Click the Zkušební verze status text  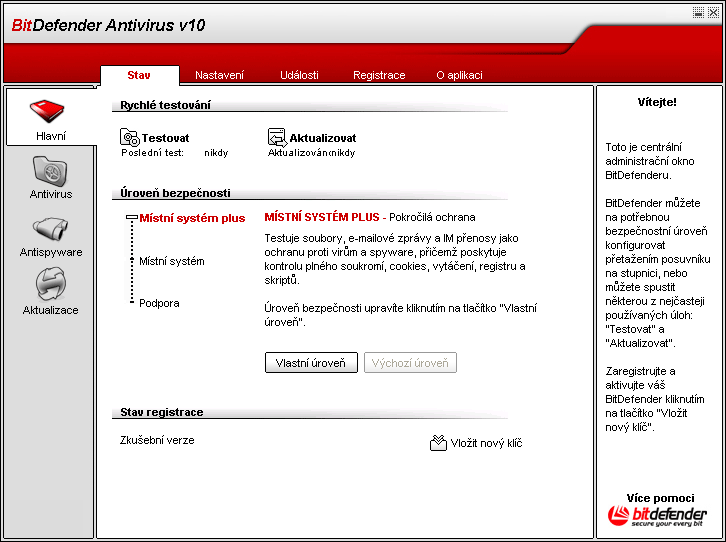click(157, 440)
